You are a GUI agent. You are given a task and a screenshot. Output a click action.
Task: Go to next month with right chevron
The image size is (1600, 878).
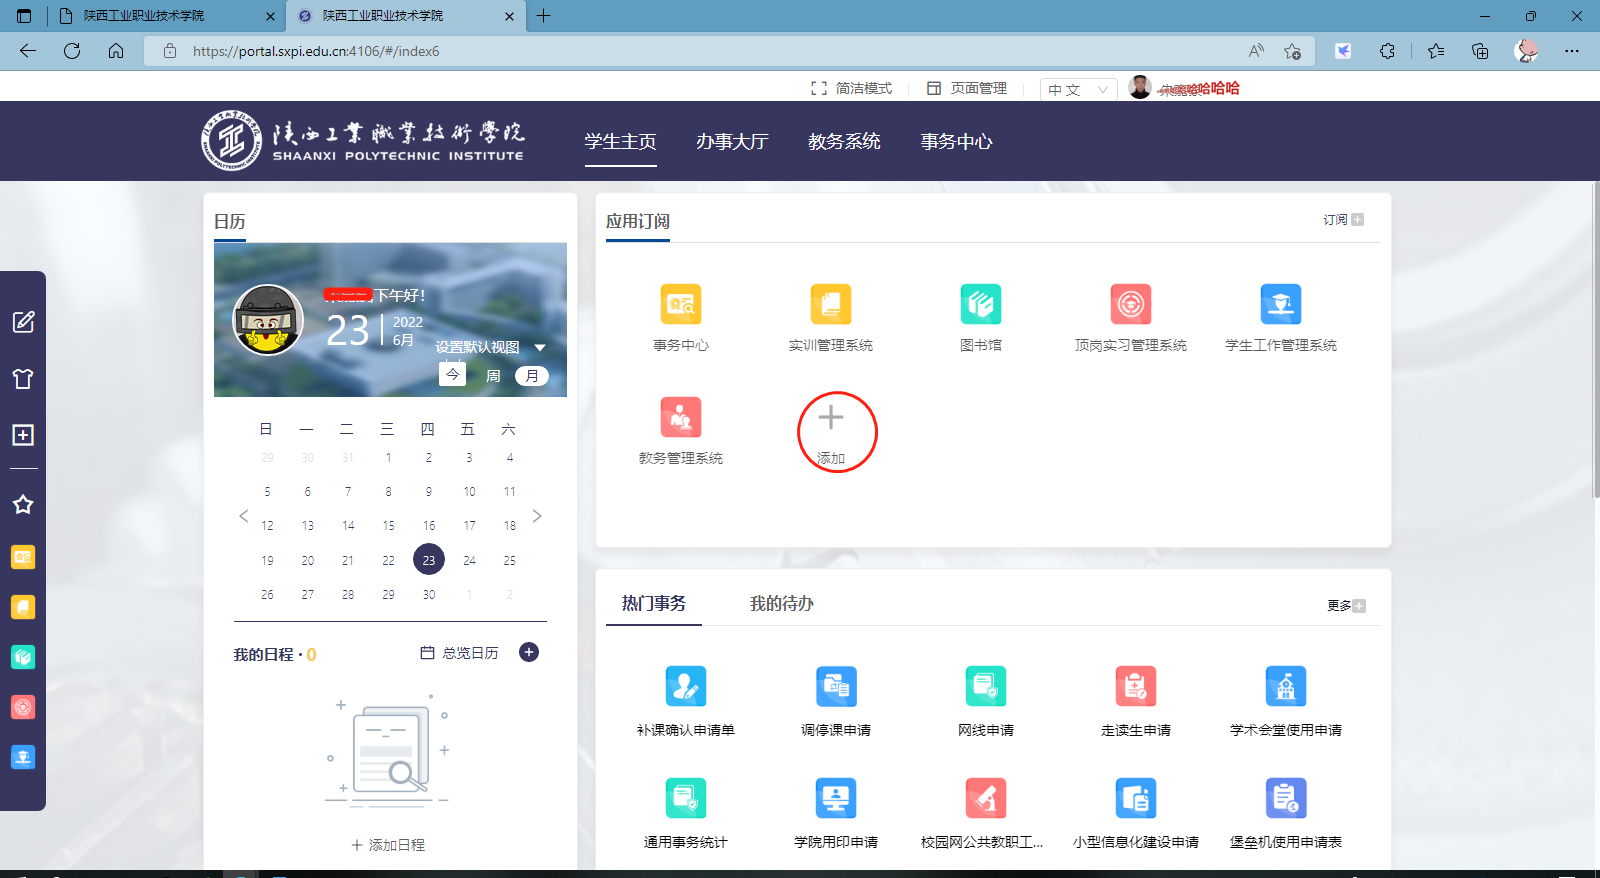(537, 516)
